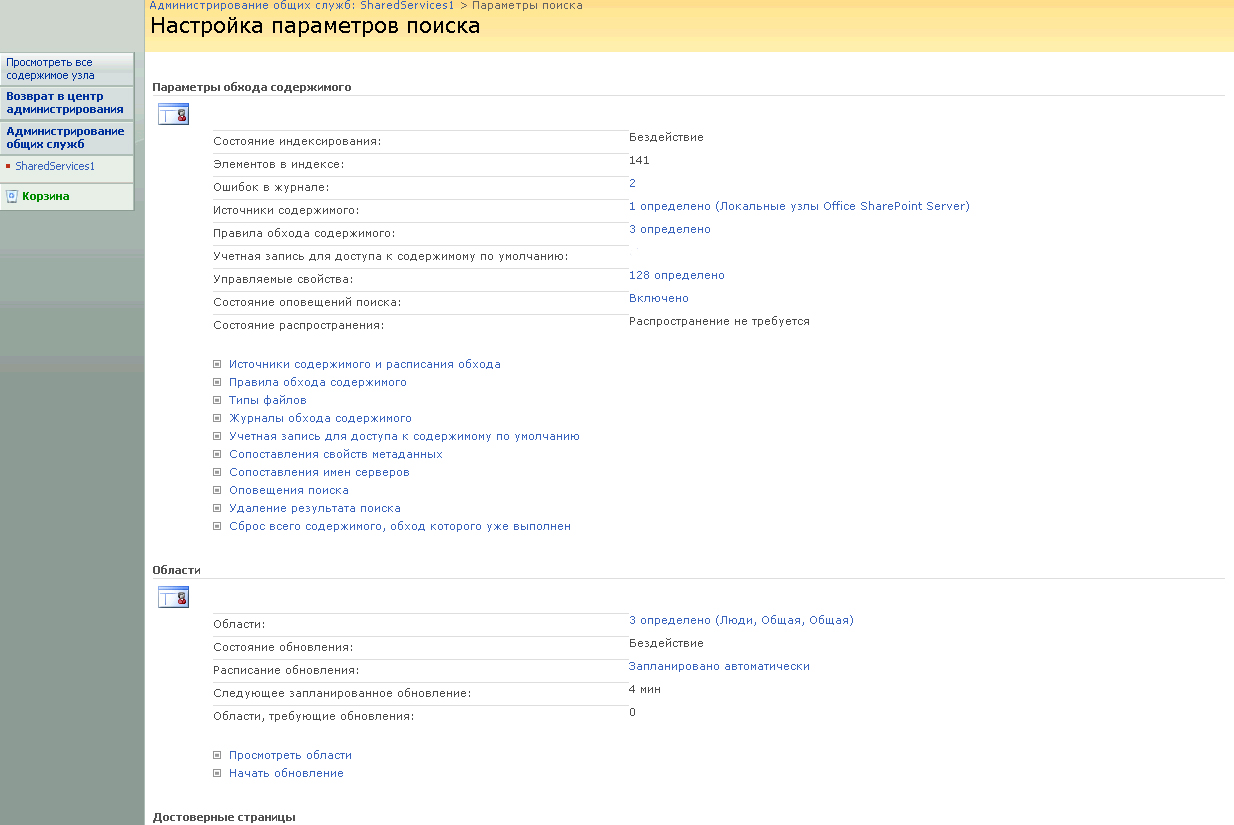This screenshot has width=1234, height=825.
Task: Open 3 определено (Люди, Общая, Общая) link
Action: [x=741, y=620]
